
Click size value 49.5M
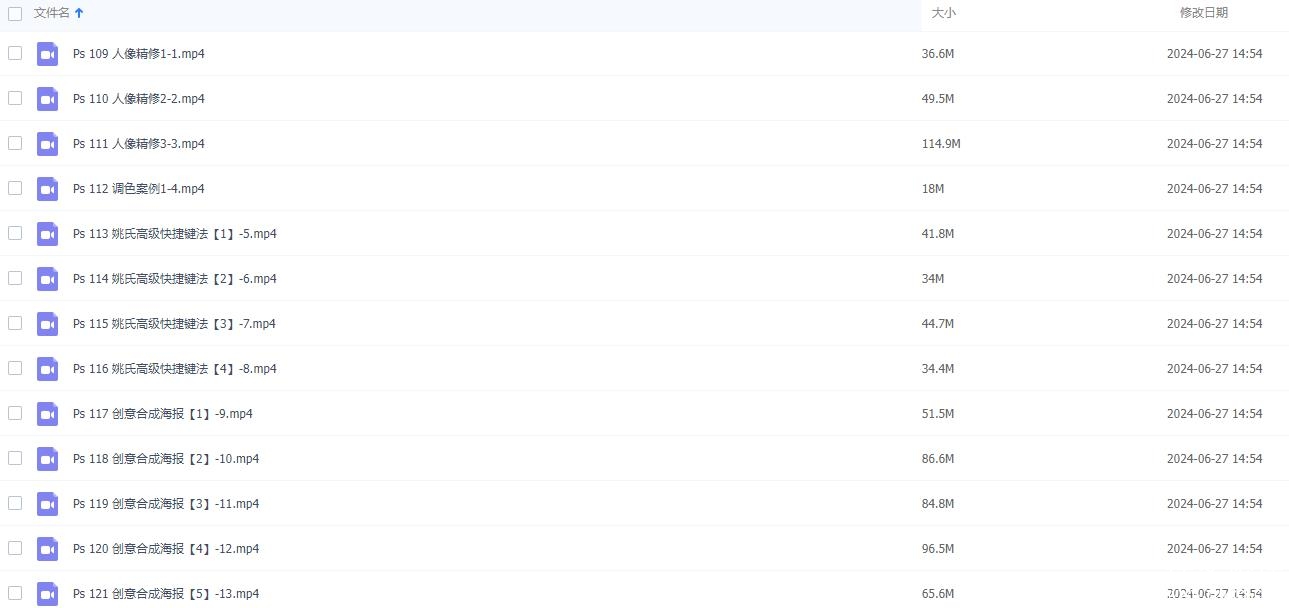pyautogui.click(x=938, y=99)
